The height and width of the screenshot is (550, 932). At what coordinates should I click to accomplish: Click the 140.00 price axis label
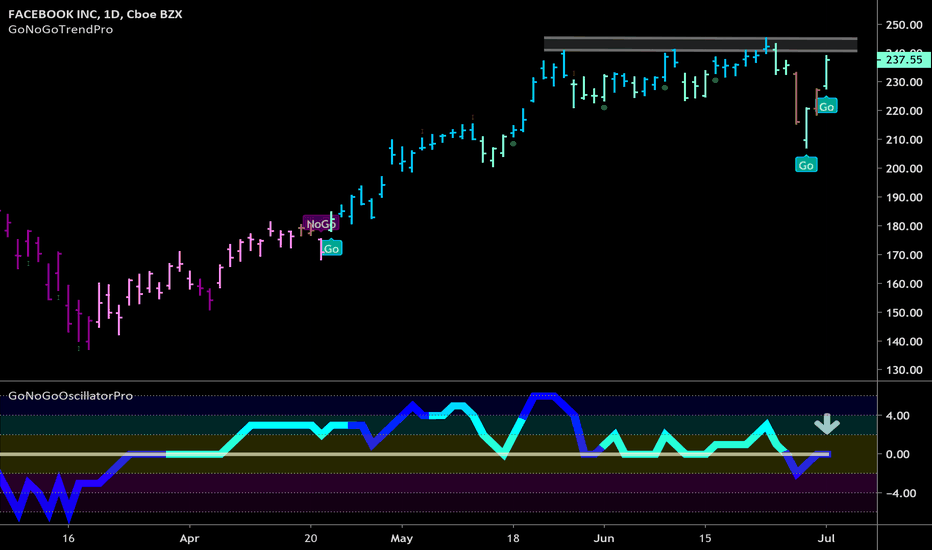[904, 341]
